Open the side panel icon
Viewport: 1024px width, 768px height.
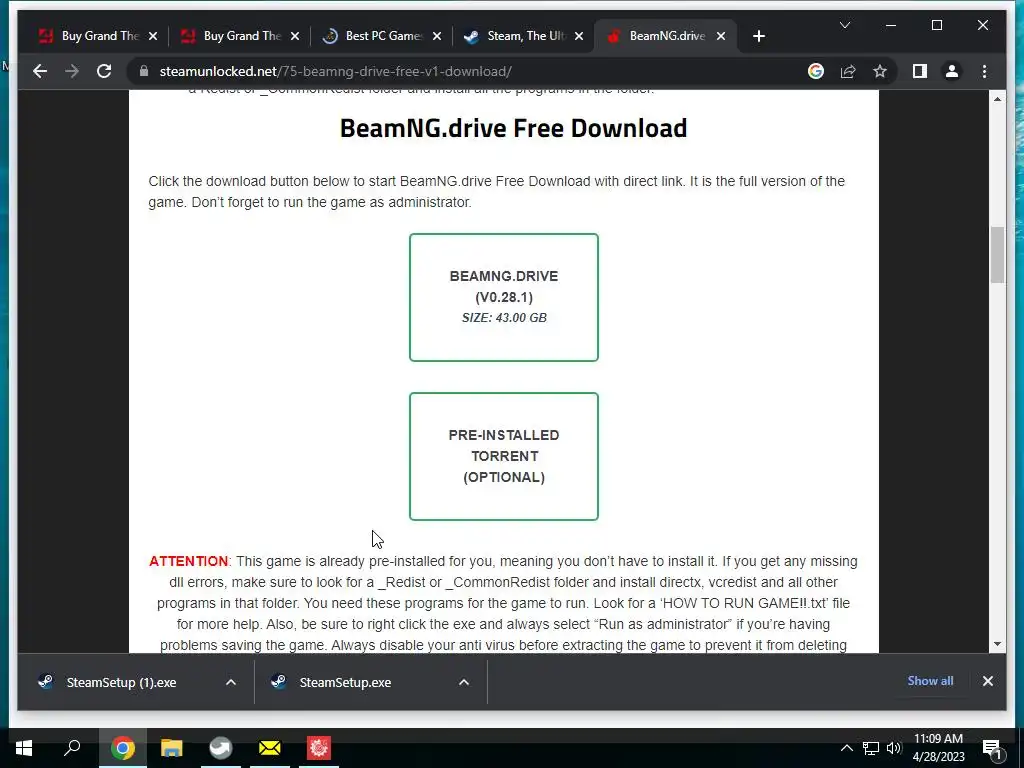(920, 71)
